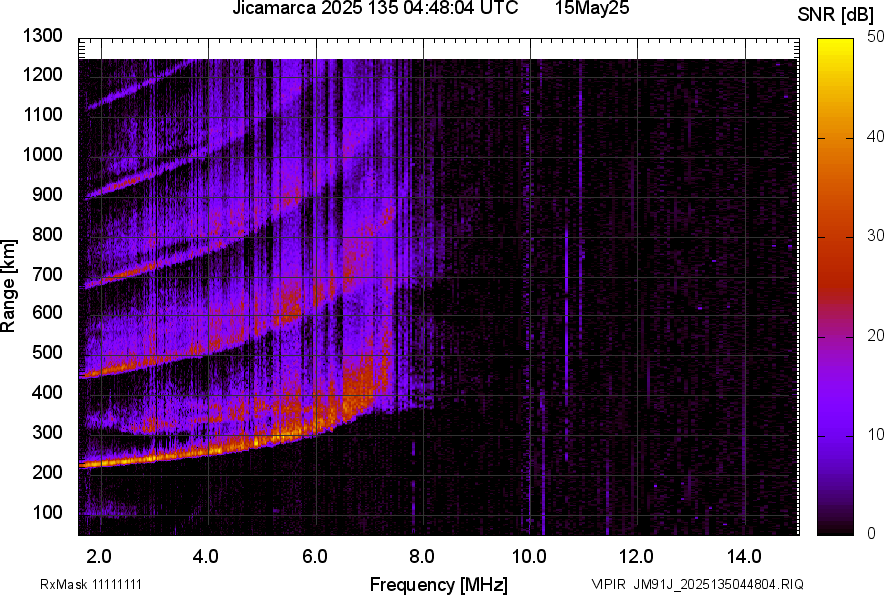Click the 10.0 frequency tick label
This screenshot has height=595, width=884.
click(x=528, y=556)
